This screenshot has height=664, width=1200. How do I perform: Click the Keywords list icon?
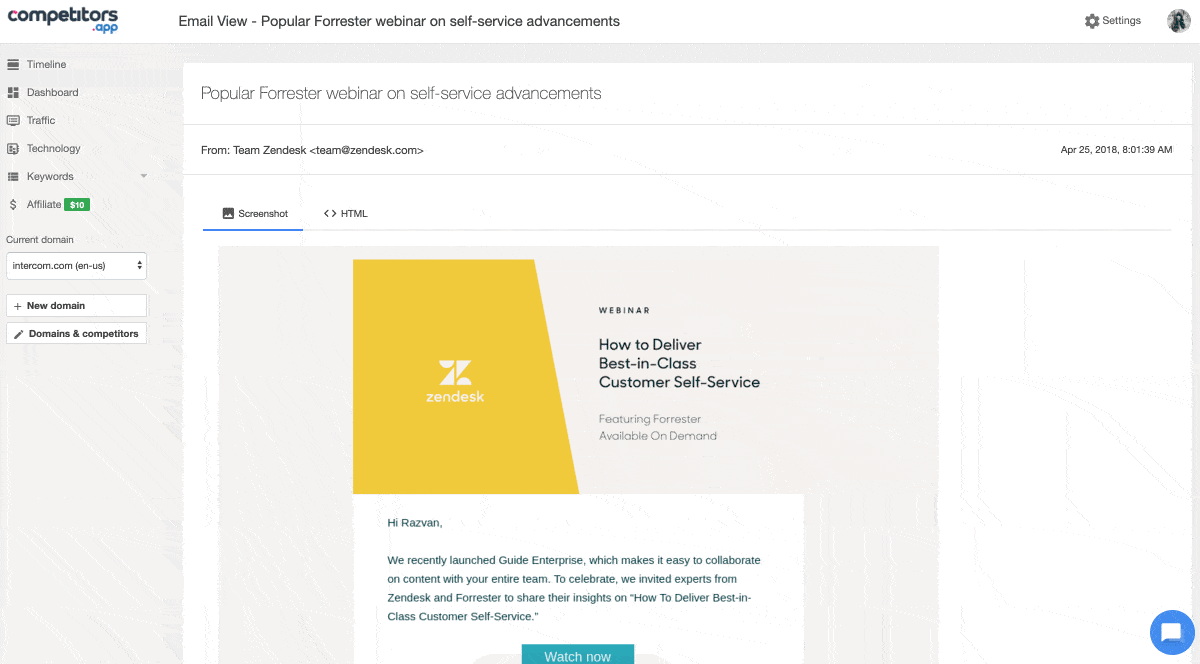click(x=13, y=176)
